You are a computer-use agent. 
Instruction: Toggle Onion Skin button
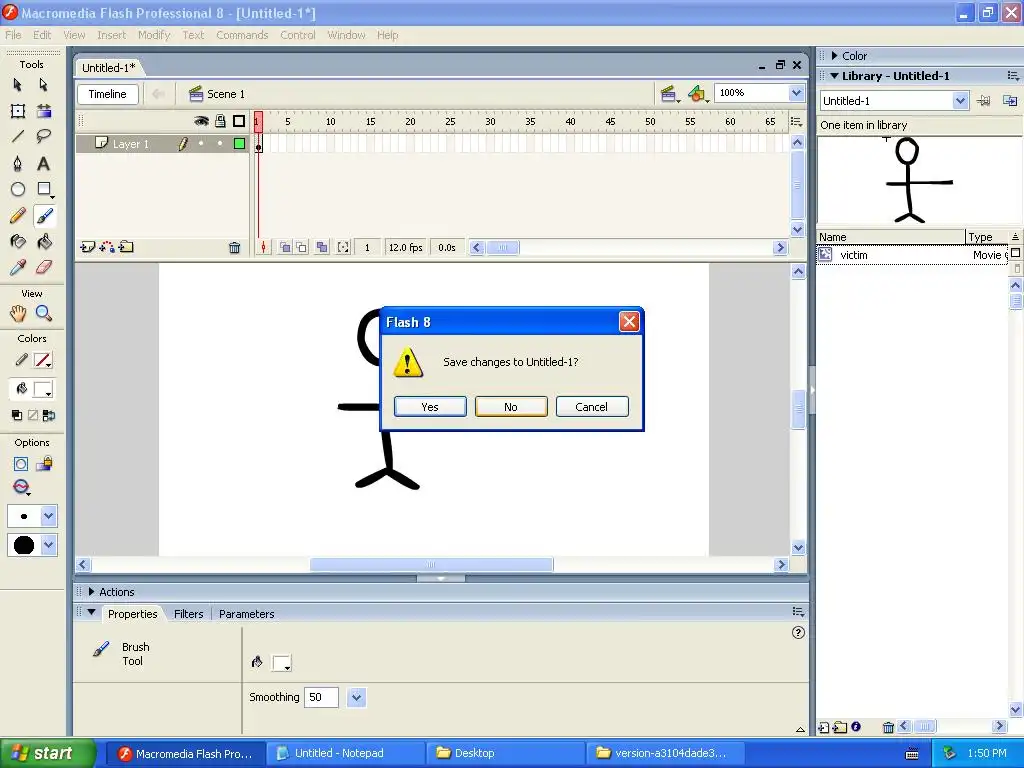point(285,248)
